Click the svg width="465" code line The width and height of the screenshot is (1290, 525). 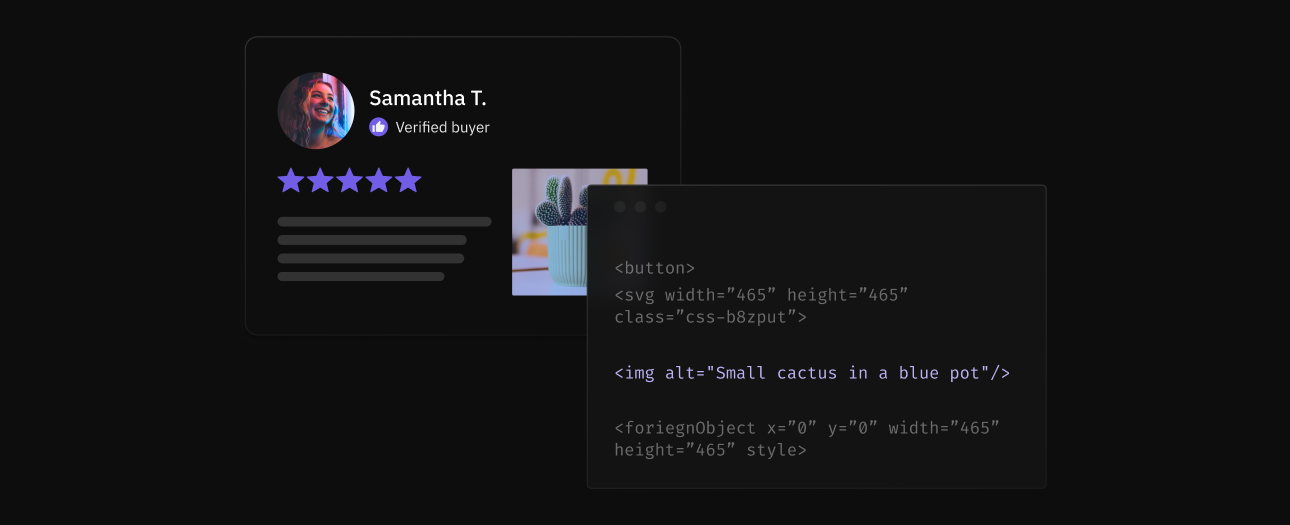(x=760, y=295)
